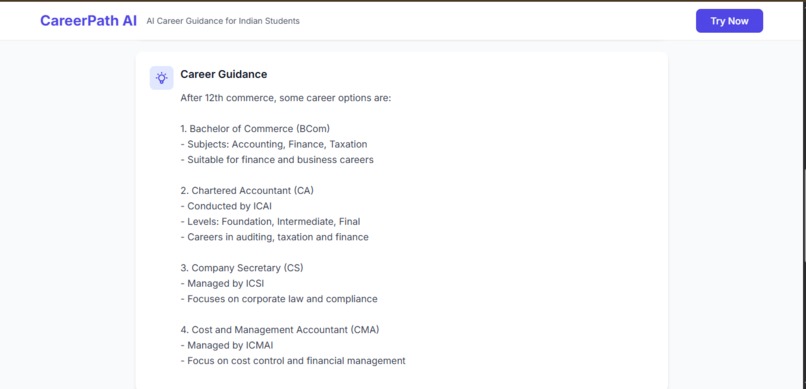Click "1. Bachelor of Commerce (BCom)" line
The image size is (806, 389).
[x=255, y=128]
